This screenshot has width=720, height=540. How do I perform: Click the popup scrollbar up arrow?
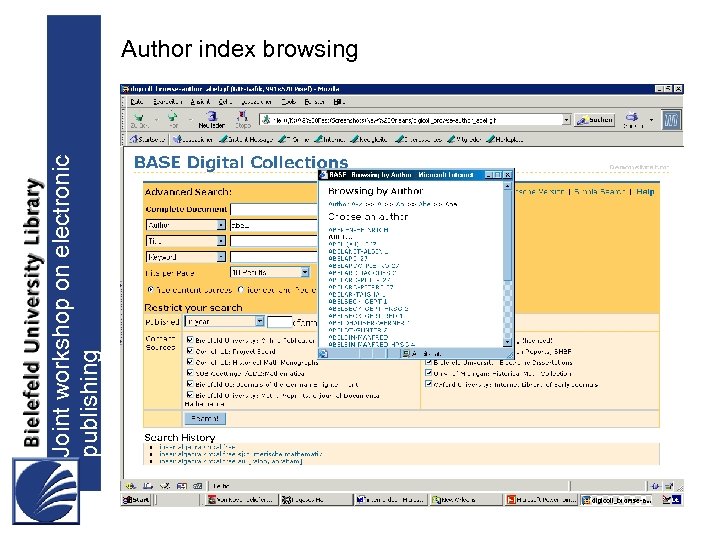tap(507, 186)
